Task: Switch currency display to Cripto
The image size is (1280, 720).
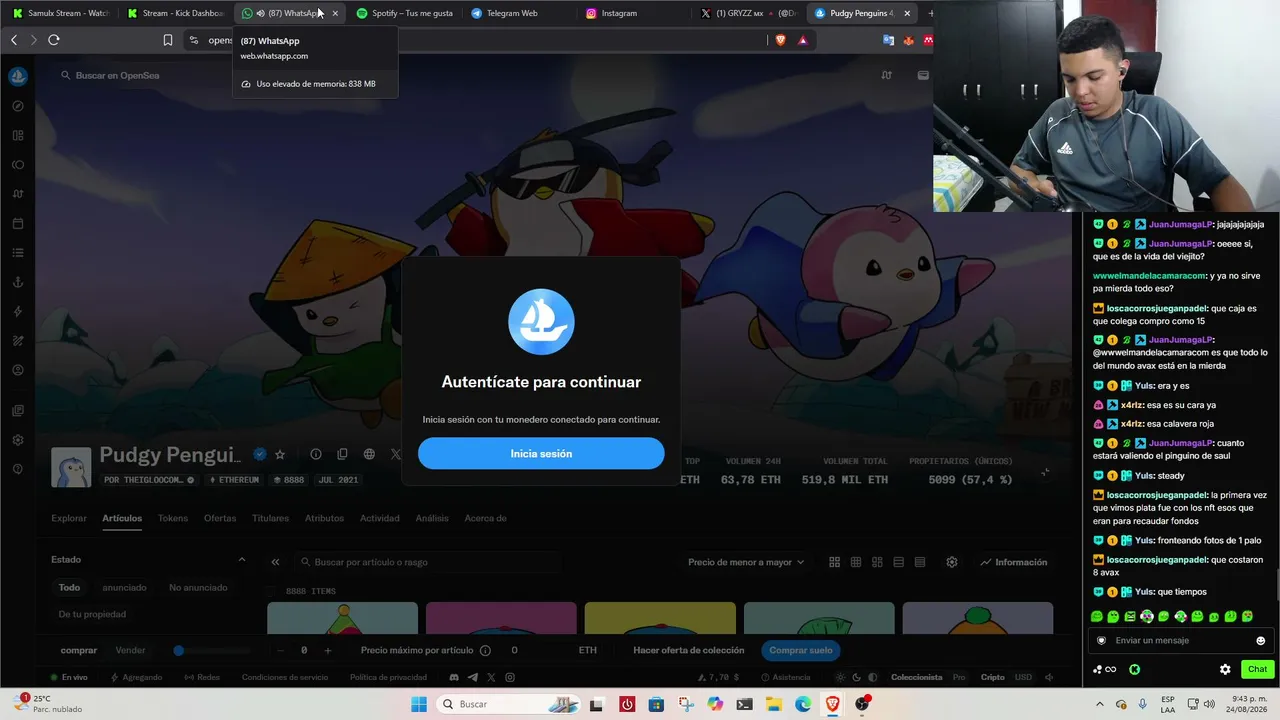Action: click(x=993, y=677)
